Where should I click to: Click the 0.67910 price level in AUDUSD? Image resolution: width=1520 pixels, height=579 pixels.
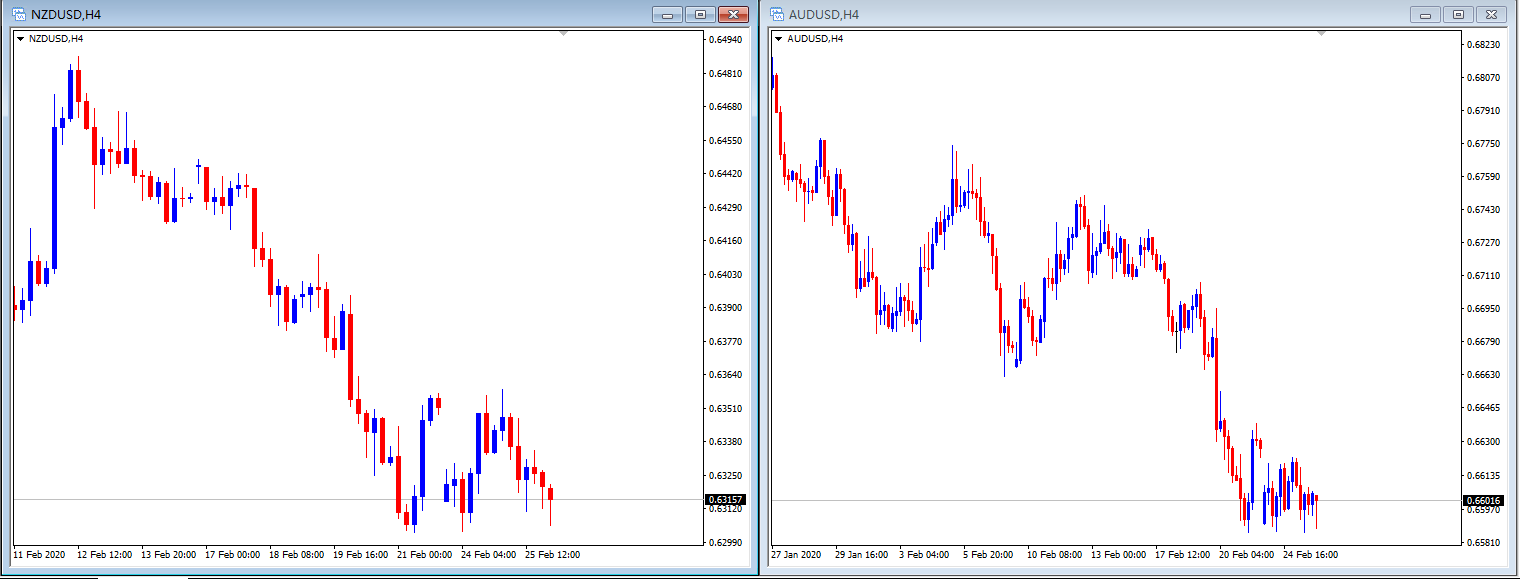[1483, 111]
